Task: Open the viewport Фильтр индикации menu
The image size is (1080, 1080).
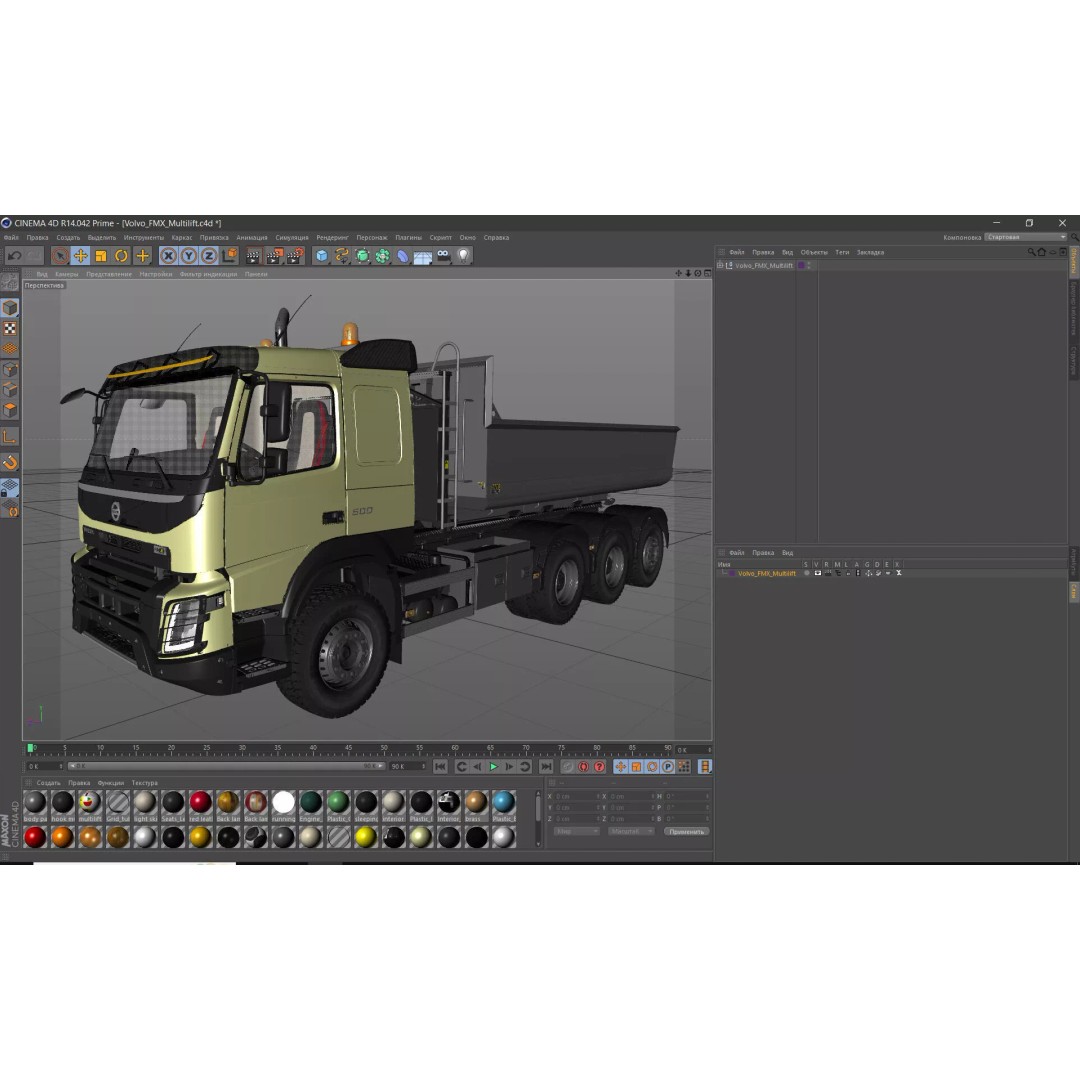Action: coord(208,274)
